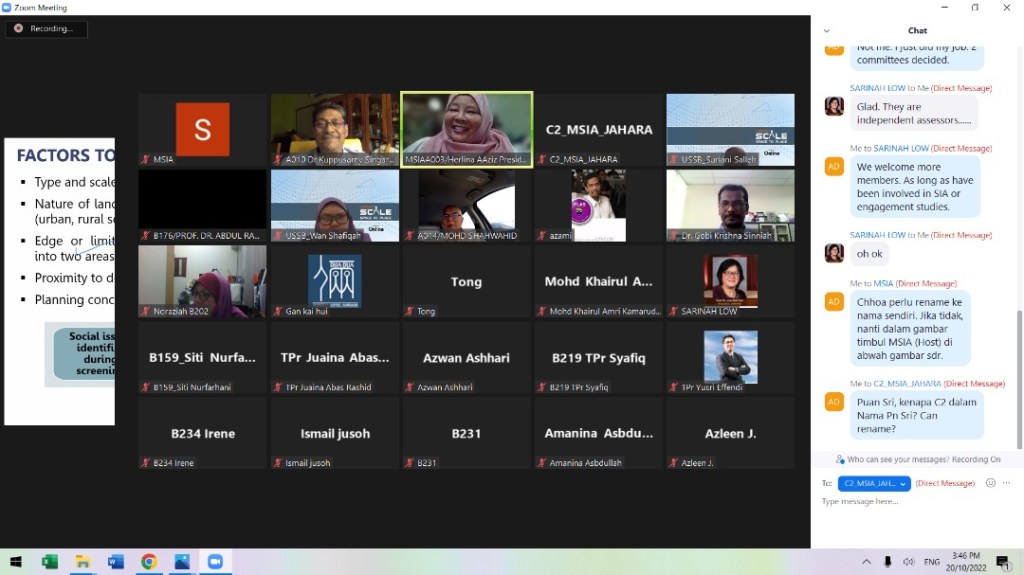
Task: Collapse the Chat panel chevron
Action: pos(826,31)
